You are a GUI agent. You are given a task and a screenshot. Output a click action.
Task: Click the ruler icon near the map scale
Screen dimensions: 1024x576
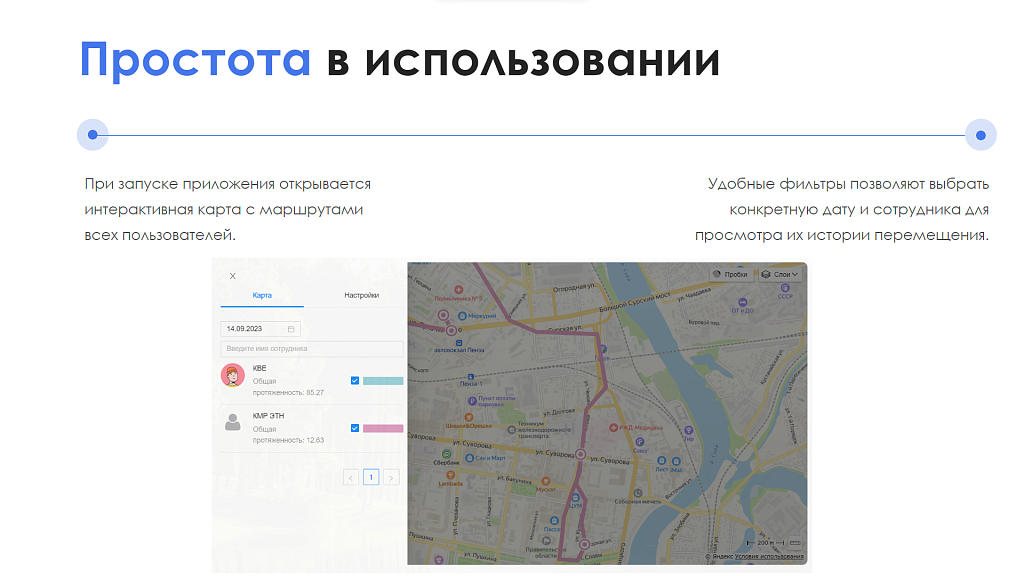(795, 543)
